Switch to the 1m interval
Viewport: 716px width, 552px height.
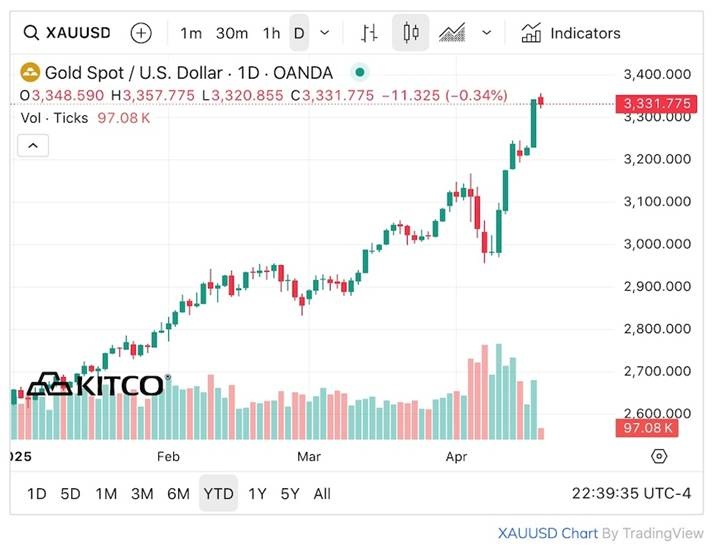point(190,33)
